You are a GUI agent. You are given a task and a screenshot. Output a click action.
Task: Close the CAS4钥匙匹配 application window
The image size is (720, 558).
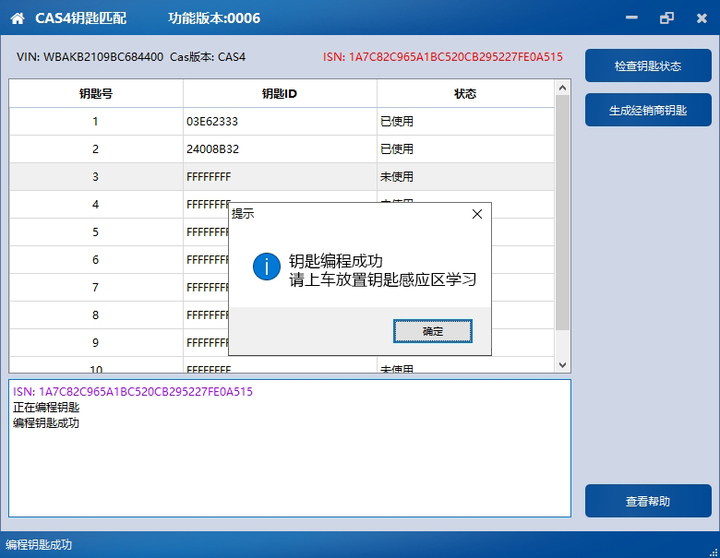click(x=702, y=18)
